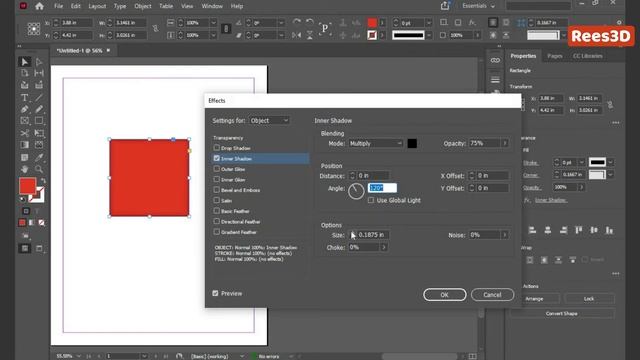Open stroke weight dropdown in Properties panel

click(582, 162)
